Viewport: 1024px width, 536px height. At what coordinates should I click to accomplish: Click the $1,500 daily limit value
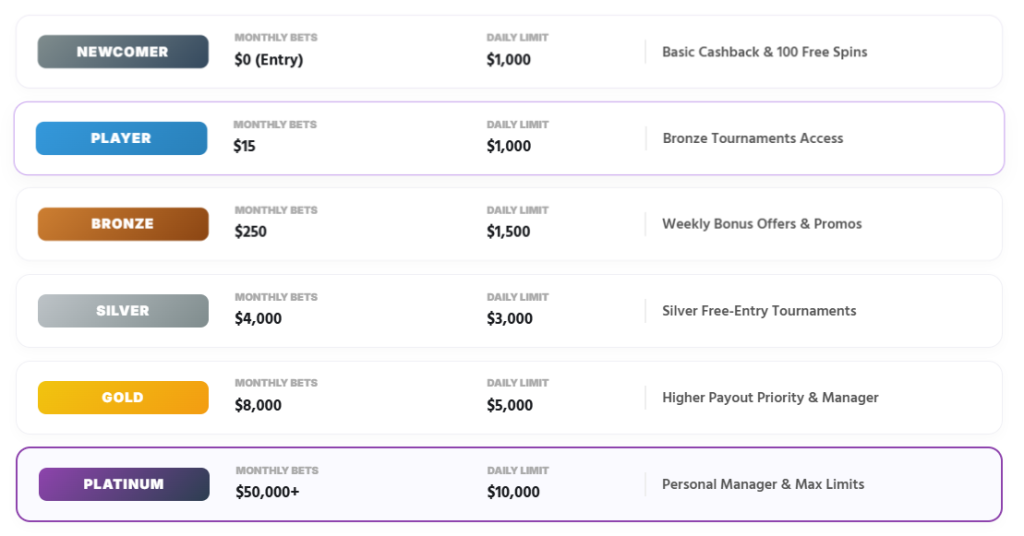[x=508, y=232]
